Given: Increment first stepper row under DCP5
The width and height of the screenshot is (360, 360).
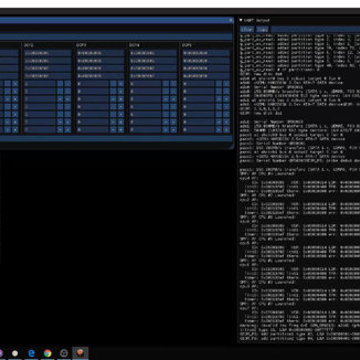Looking at the screenshot, I should coord(226,84).
